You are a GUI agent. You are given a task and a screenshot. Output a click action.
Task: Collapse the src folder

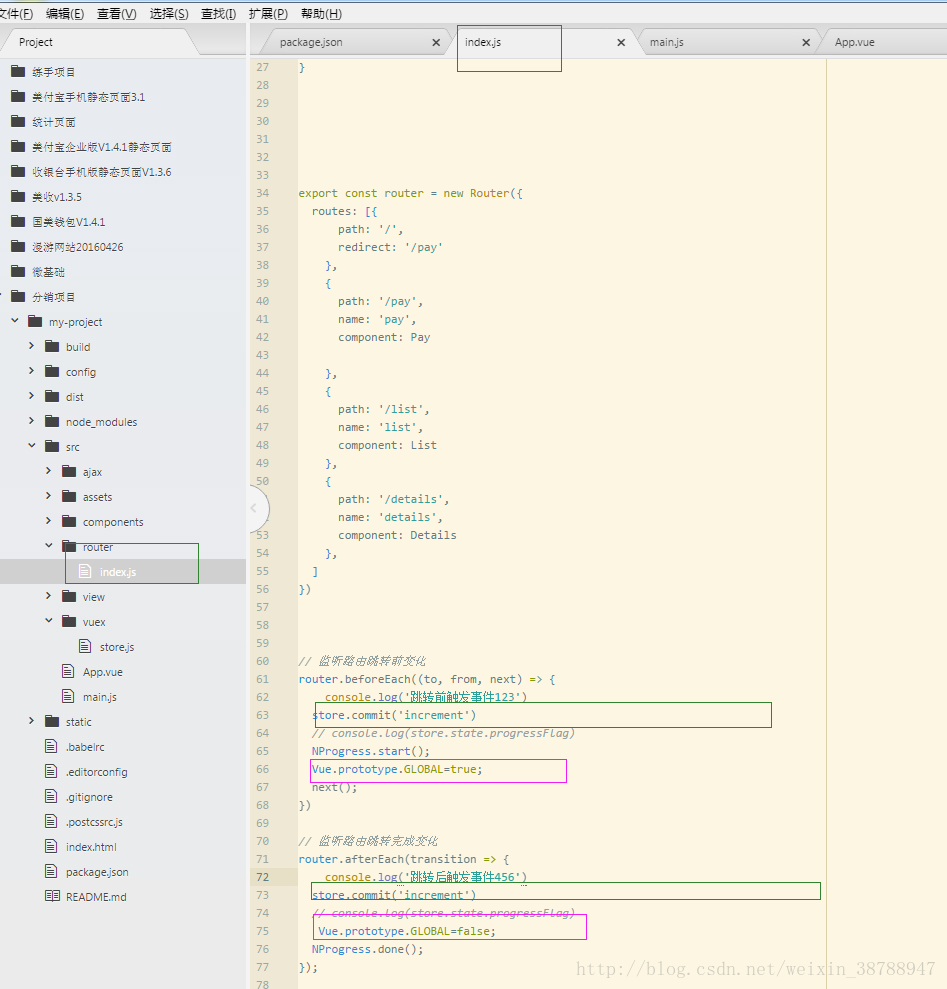coord(32,446)
